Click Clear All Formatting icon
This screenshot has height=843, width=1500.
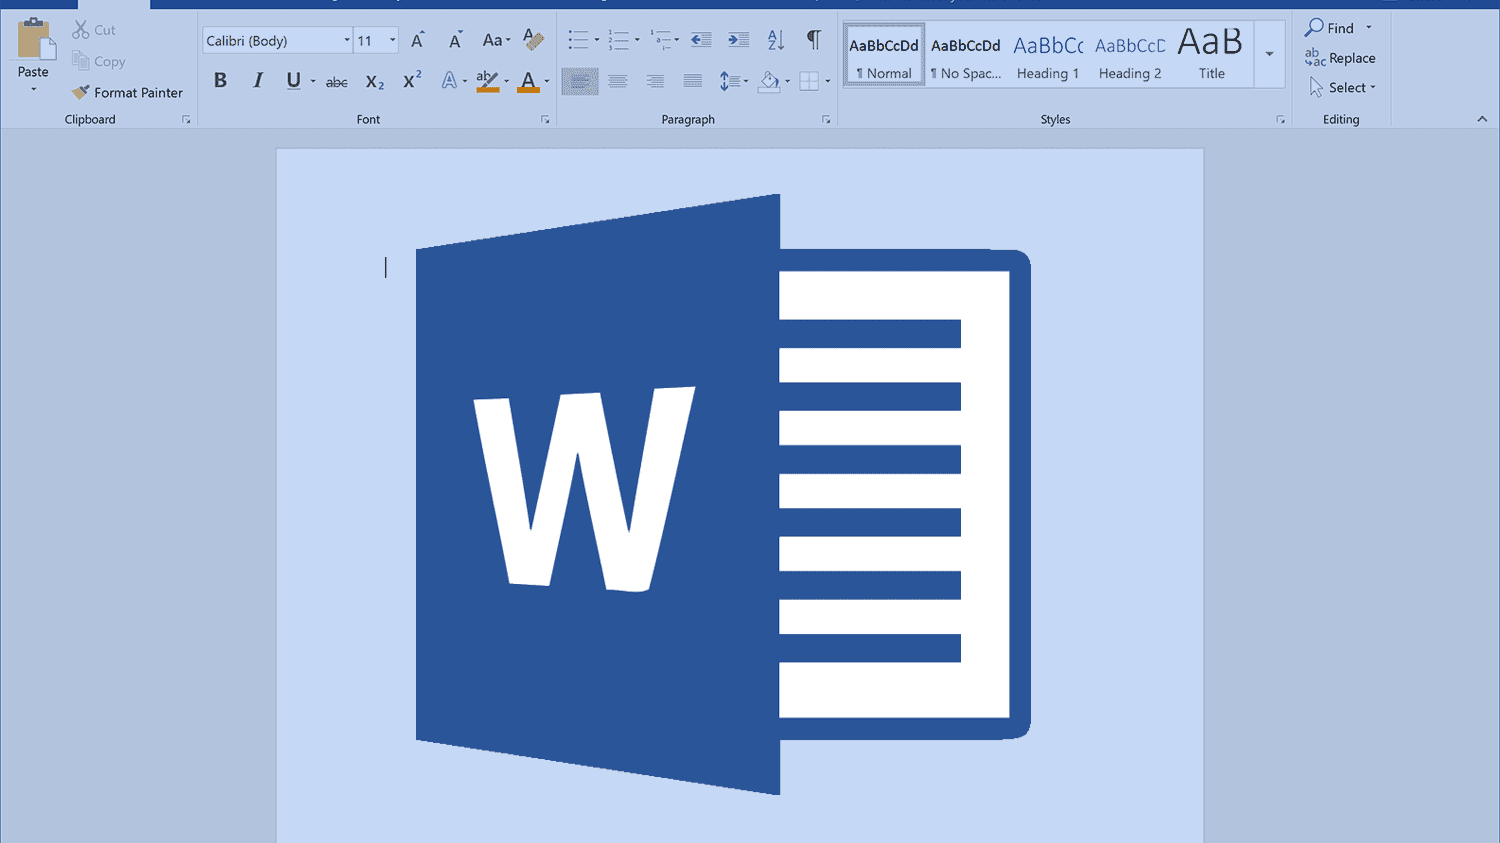533,40
